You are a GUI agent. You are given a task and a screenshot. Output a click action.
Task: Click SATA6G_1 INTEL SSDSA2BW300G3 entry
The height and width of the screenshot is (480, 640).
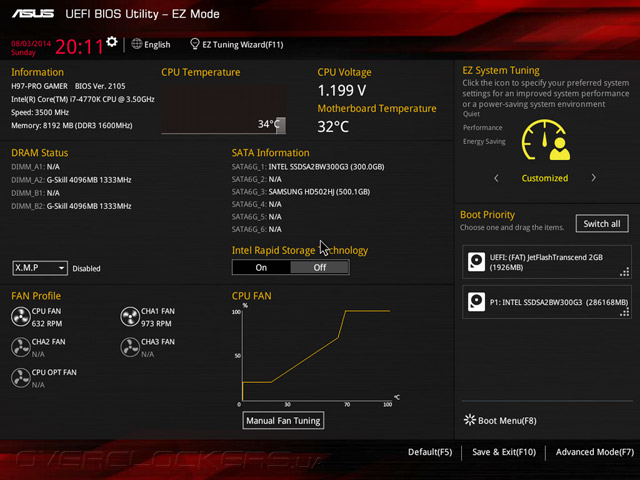point(308,167)
